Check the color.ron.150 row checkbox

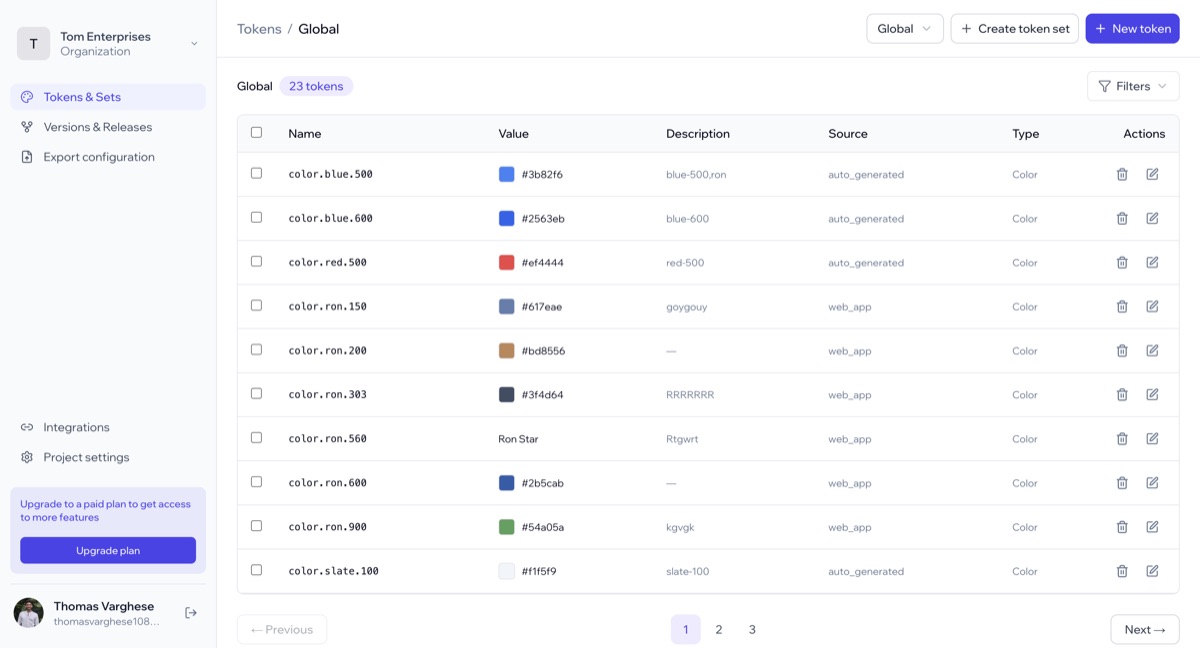click(256, 305)
